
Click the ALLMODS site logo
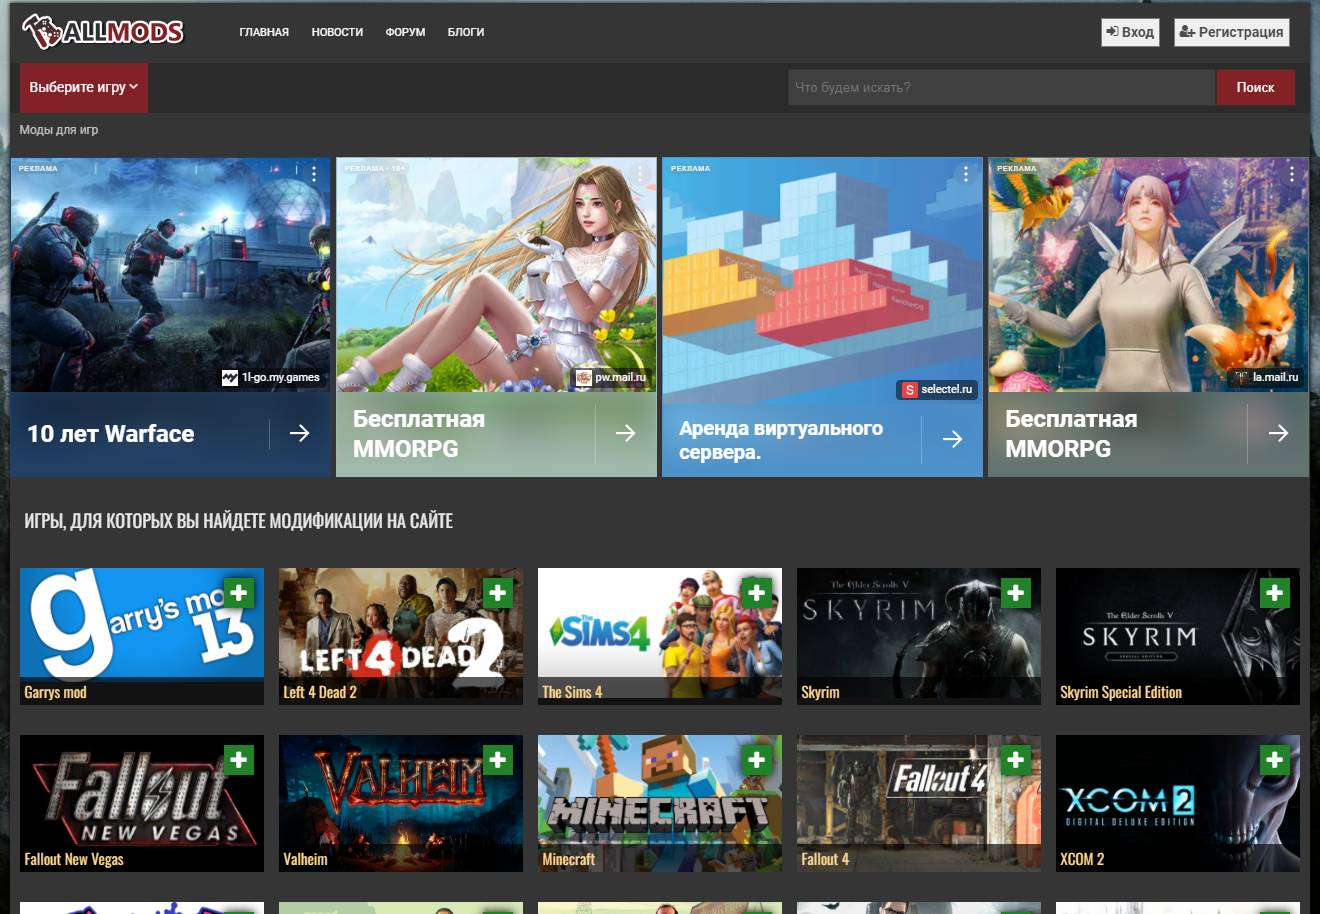tap(103, 31)
